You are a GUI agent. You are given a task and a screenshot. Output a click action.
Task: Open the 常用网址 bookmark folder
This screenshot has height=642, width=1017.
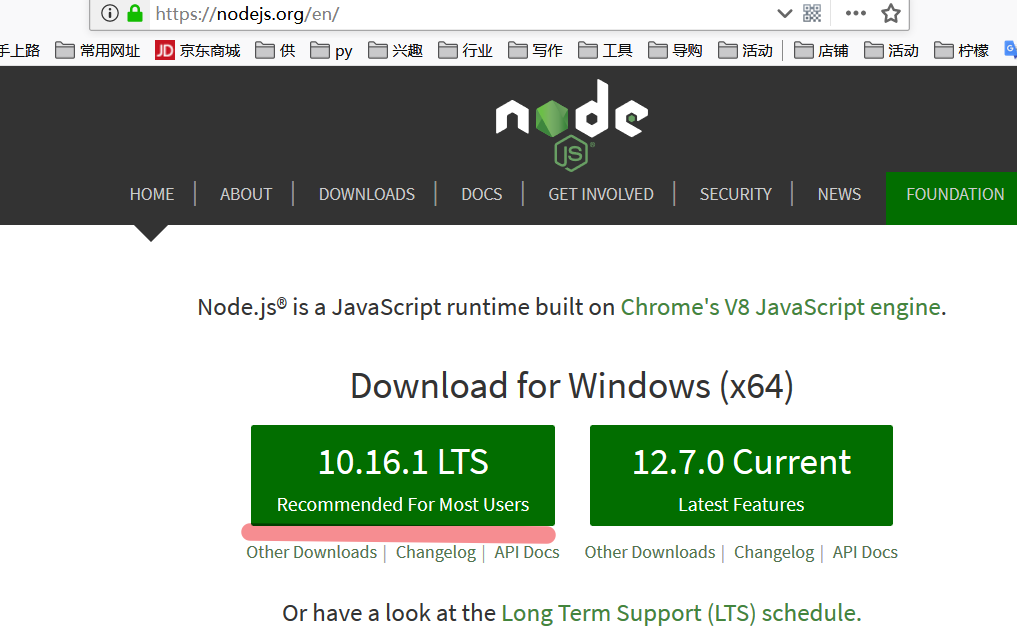(98, 50)
